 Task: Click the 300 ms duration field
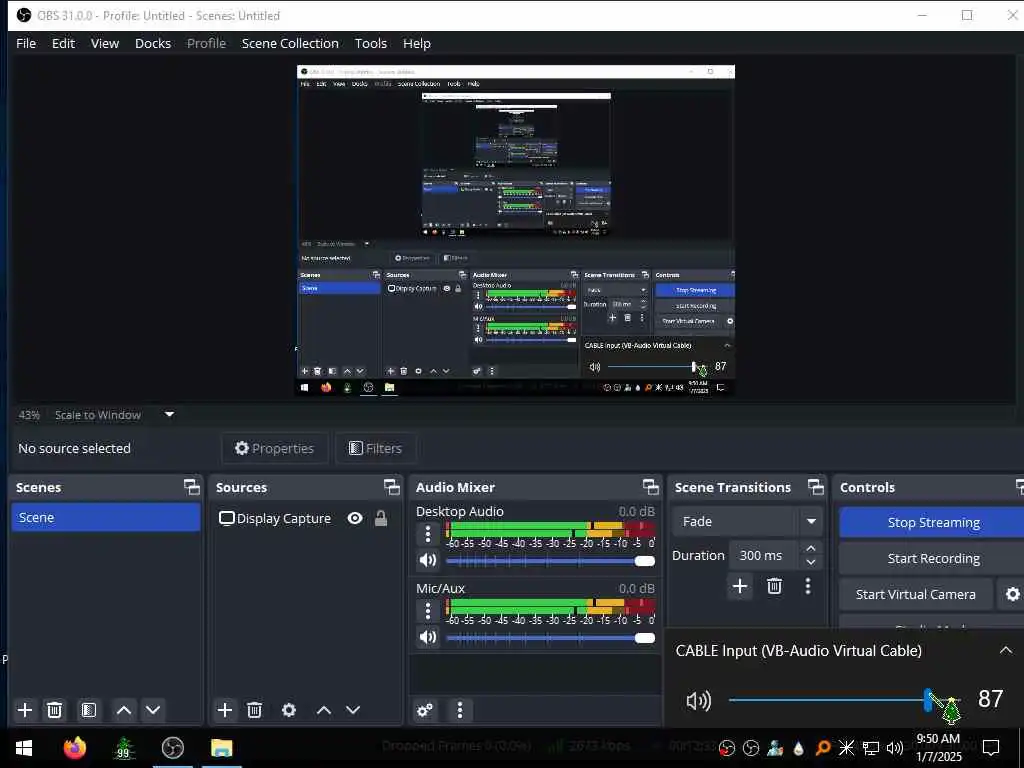click(763, 555)
